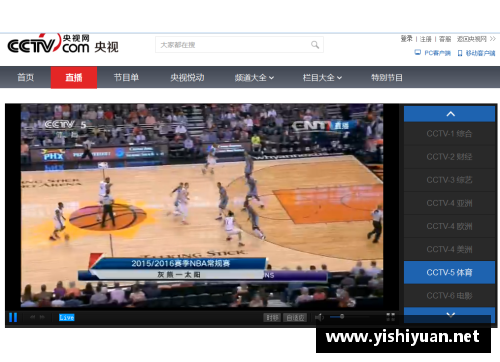The image size is (500, 362).
Task: Toggle the Live indicator in player
Action: click(67, 317)
